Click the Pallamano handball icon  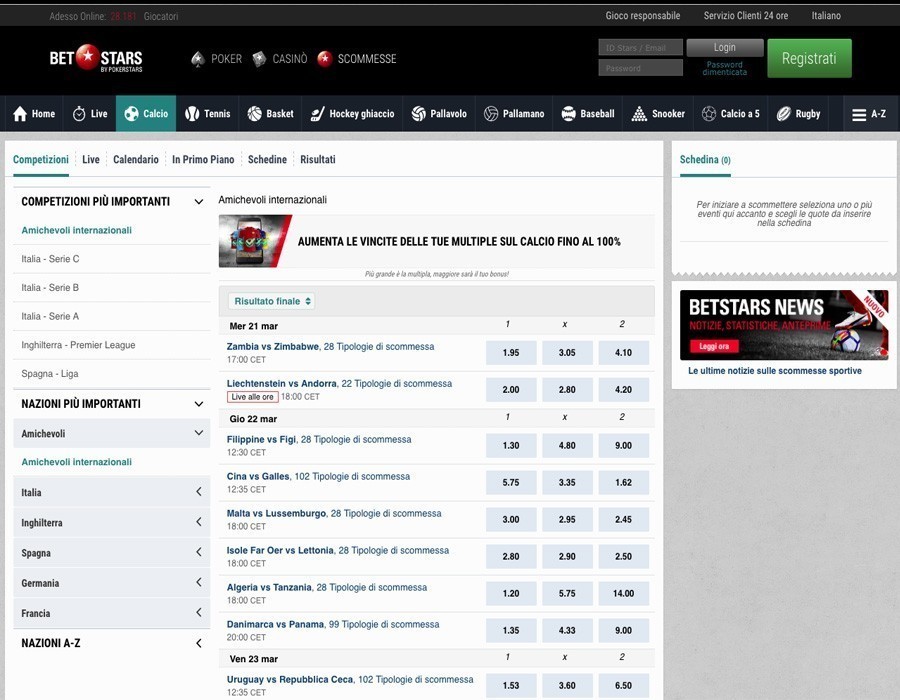[x=491, y=114]
